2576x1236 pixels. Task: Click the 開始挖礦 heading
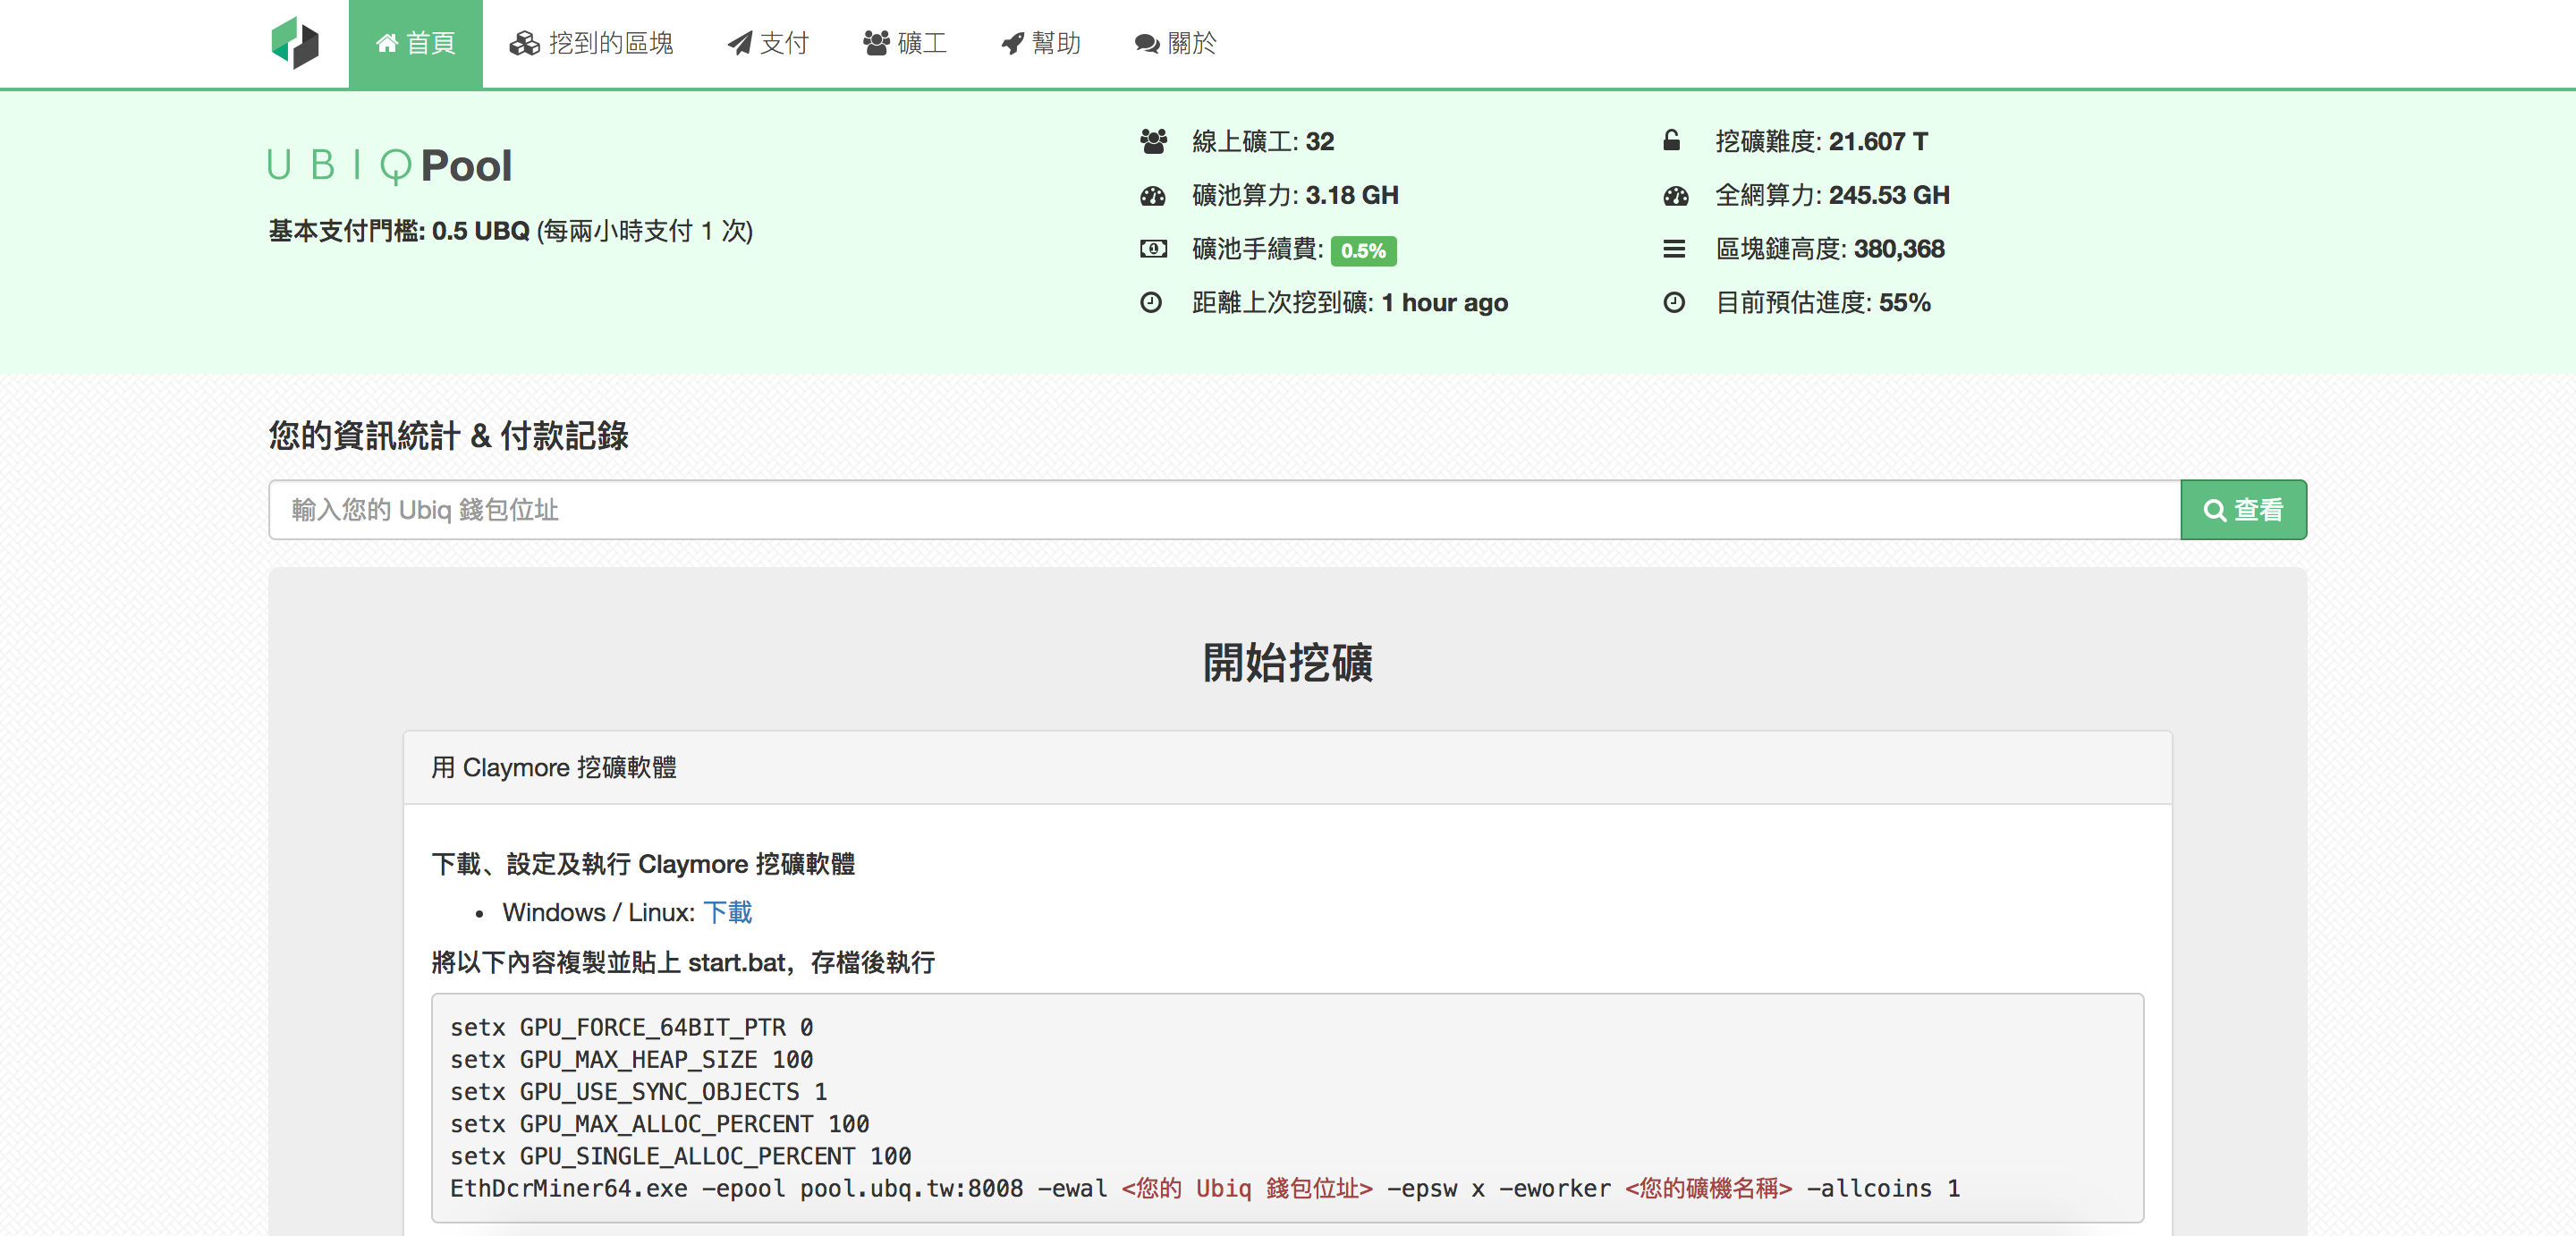point(1288,663)
